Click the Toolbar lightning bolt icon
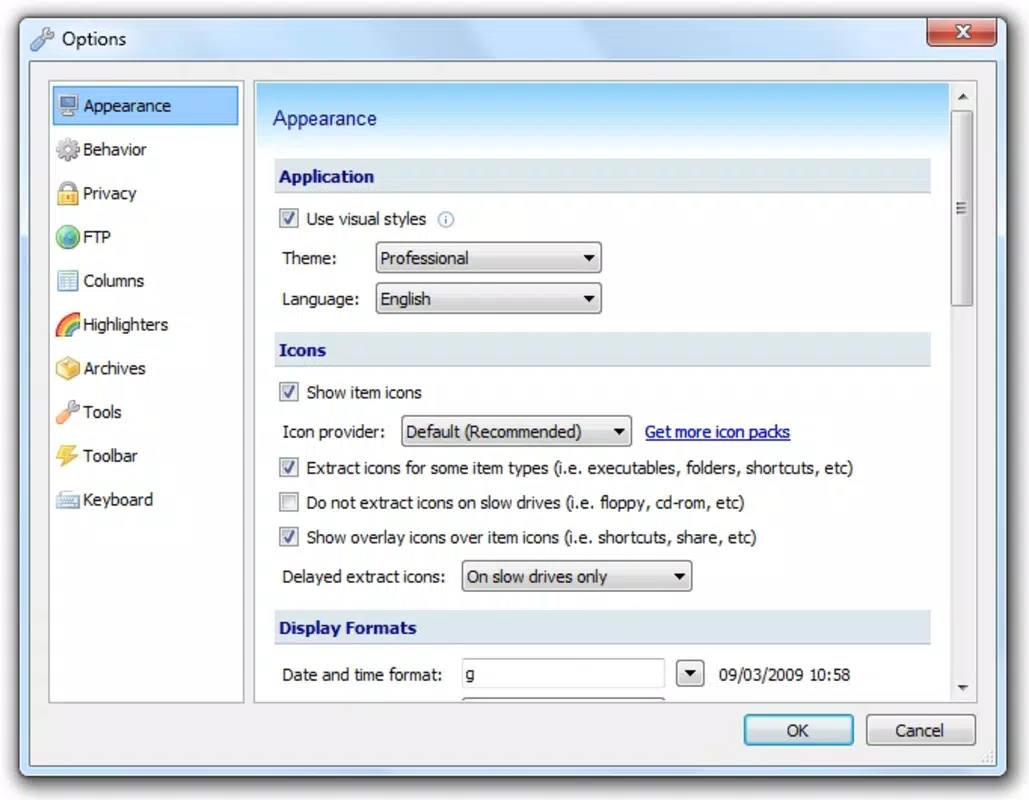Image resolution: width=1029 pixels, height=800 pixels. 68,455
